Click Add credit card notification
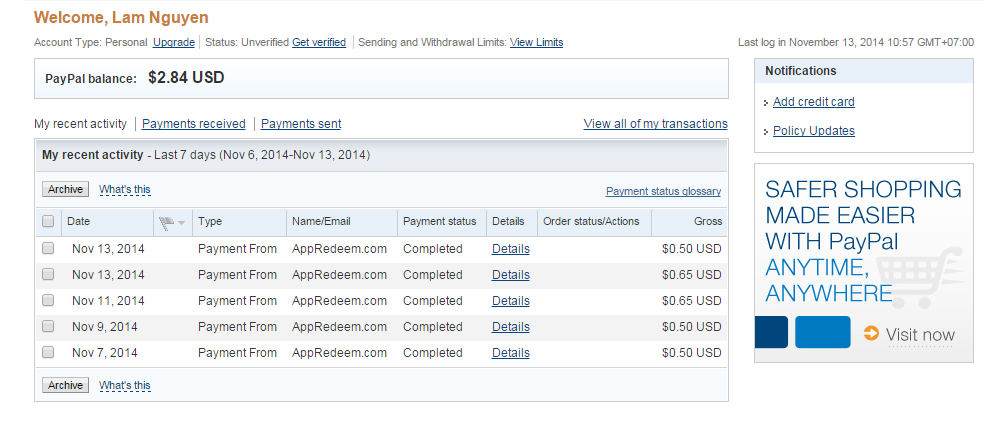Viewport: 1003px width, 434px height. tap(813, 102)
